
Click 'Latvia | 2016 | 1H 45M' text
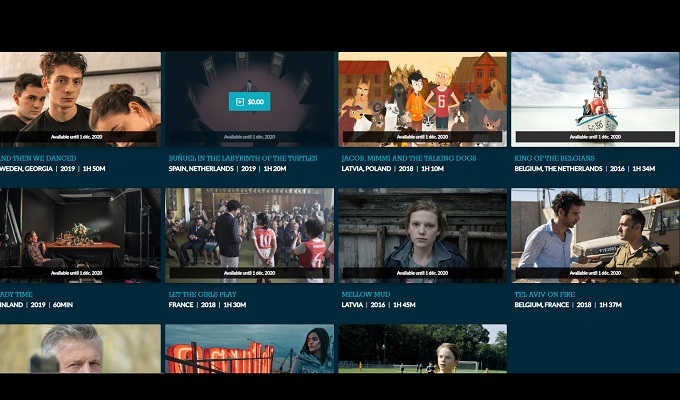[x=378, y=305]
